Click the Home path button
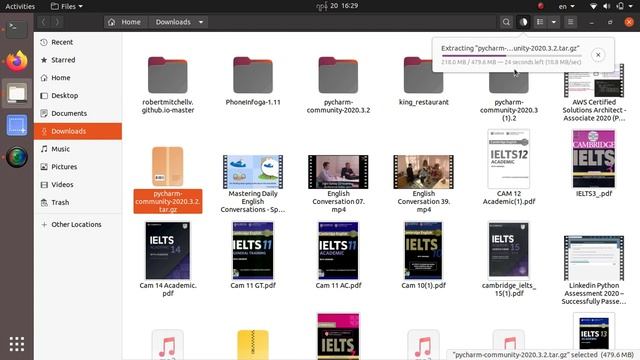 pyautogui.click(x=124, y=22)
